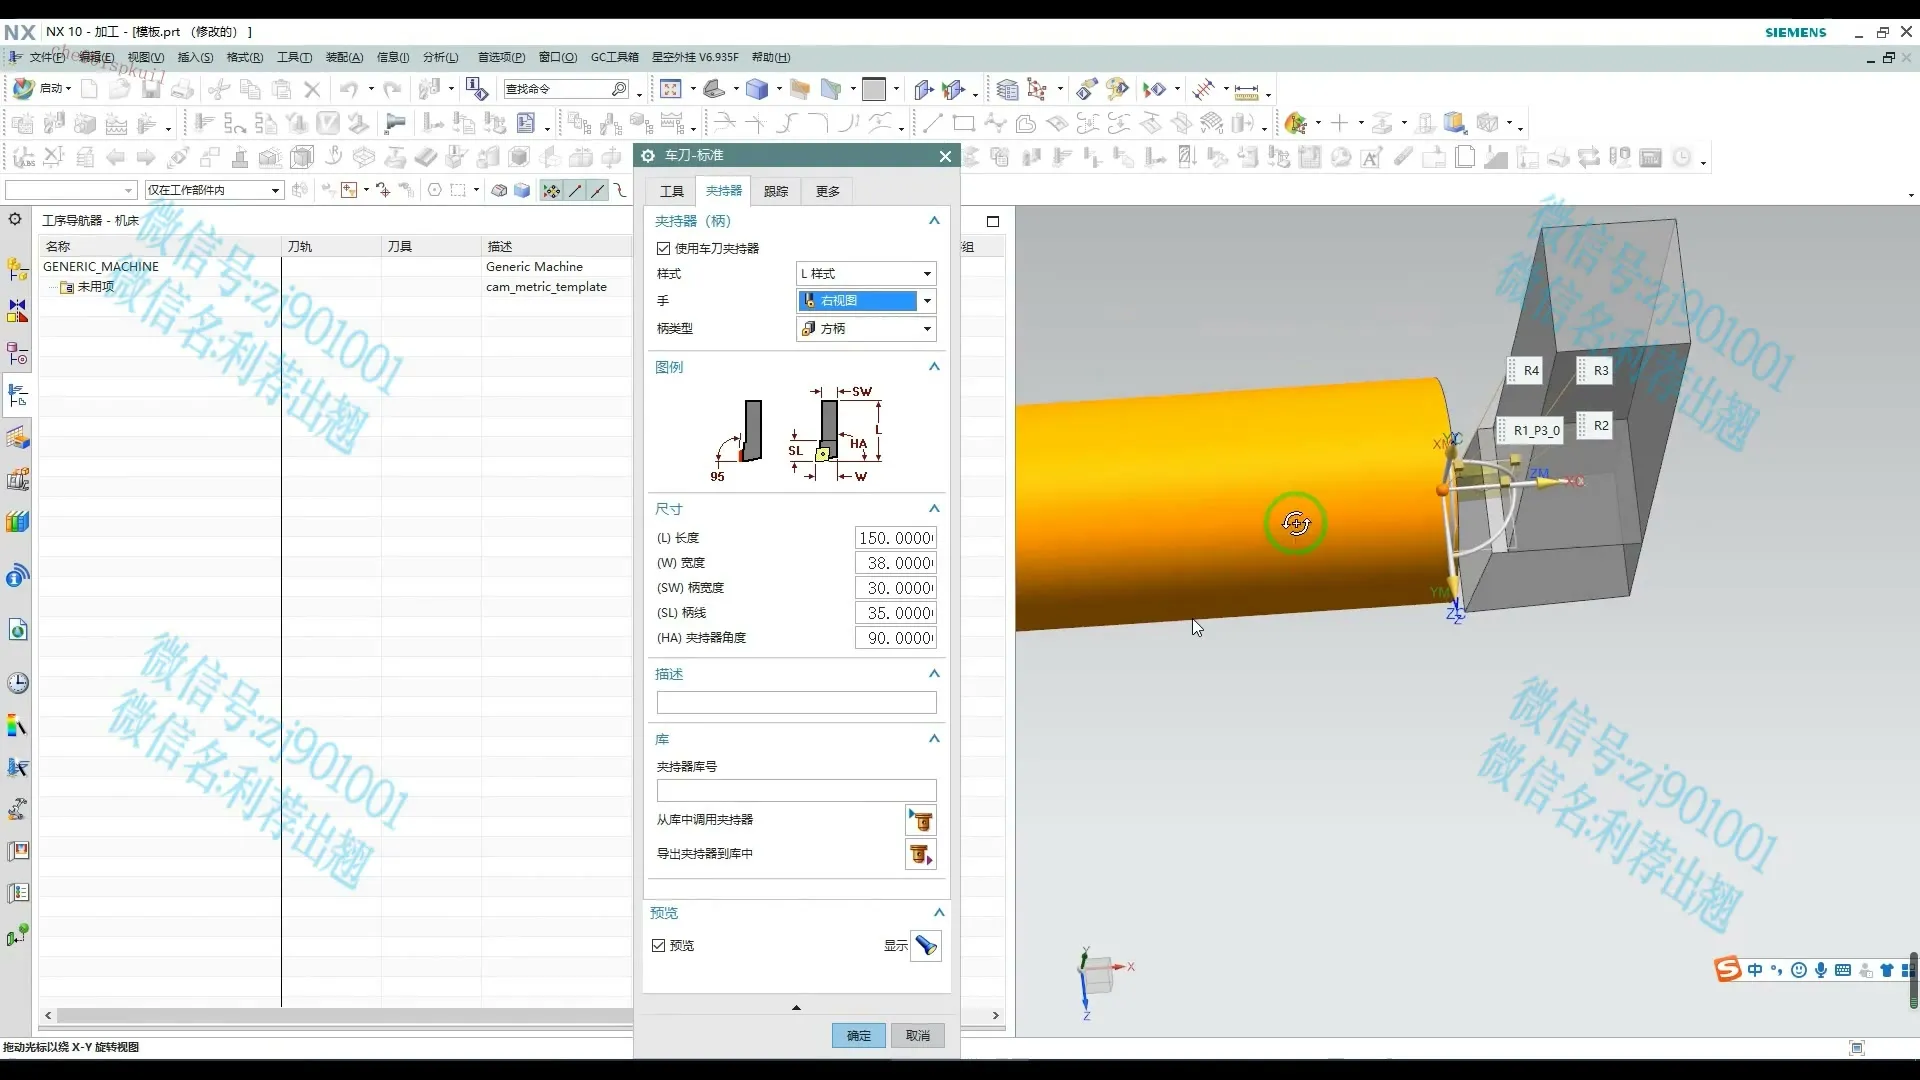Click the navigator settings gear icon
The width and height of the screenshot is (1920, 1080).
[x=15, y=220]
